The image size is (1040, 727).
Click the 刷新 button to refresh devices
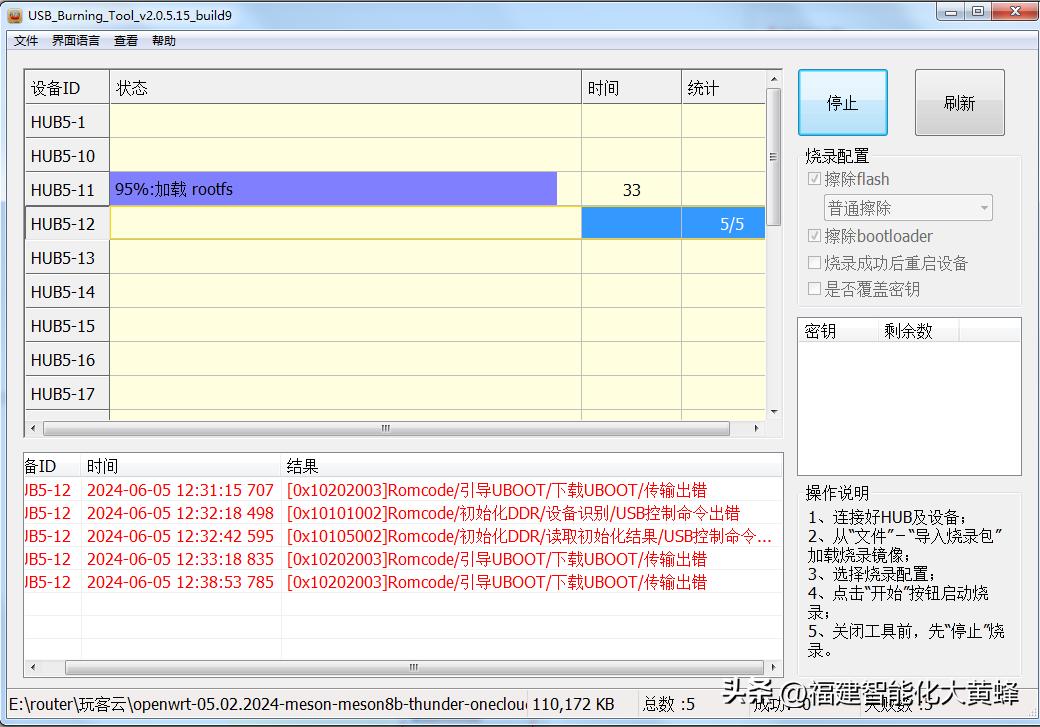pyautogui.click(x=958, y=102)
